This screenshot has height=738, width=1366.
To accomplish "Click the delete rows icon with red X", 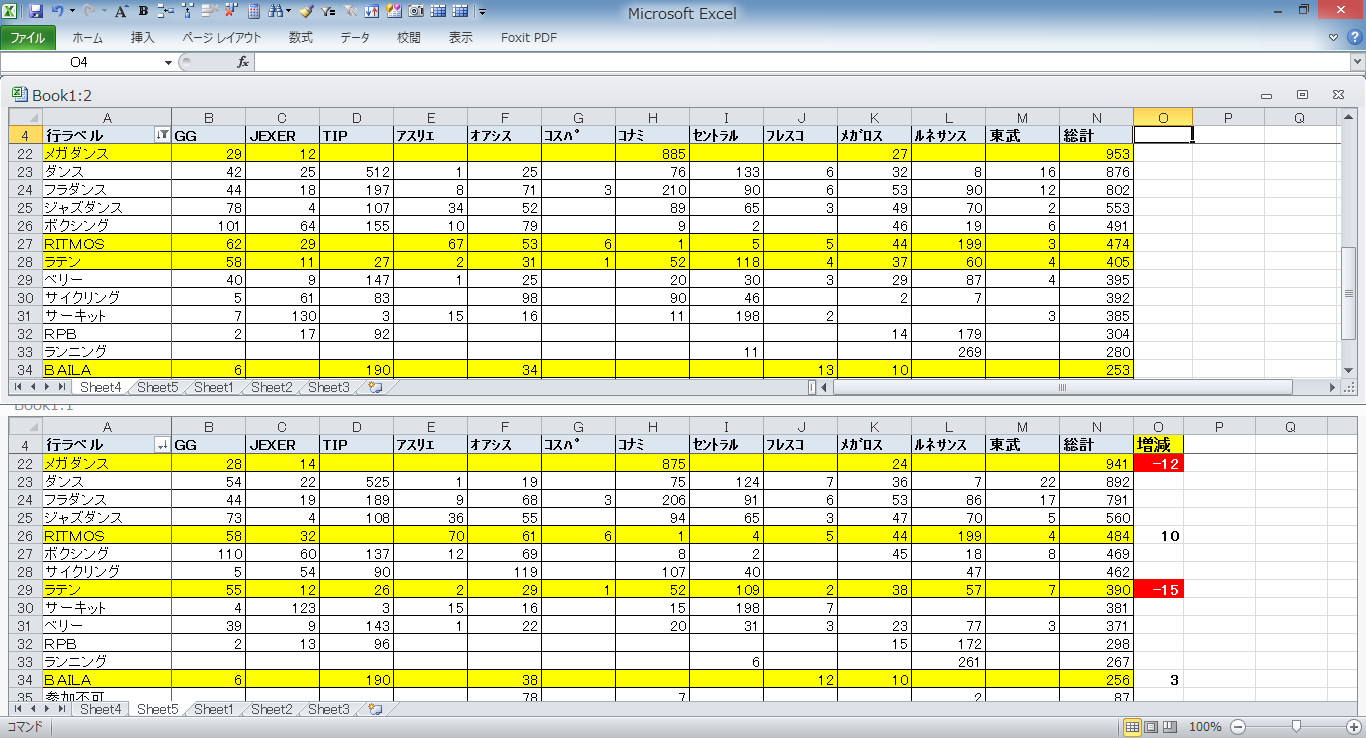I will point(230,12).
